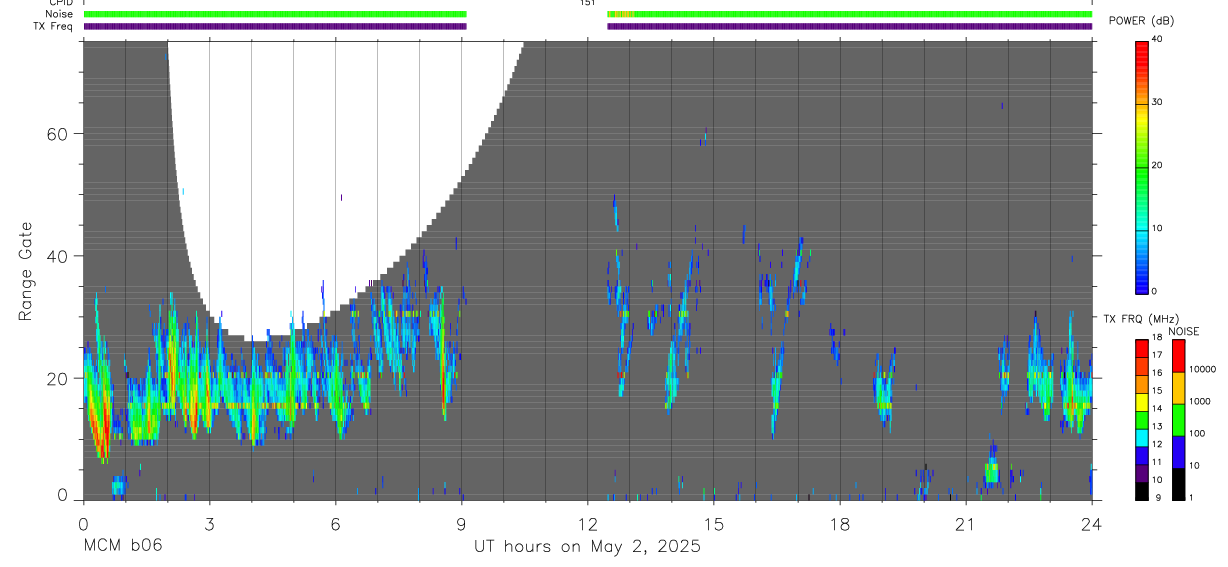Image resolution: width=1228 pixels, height=567 pixels.
Task: Click the 3 hour tick label
Action: tap(209, 524)
